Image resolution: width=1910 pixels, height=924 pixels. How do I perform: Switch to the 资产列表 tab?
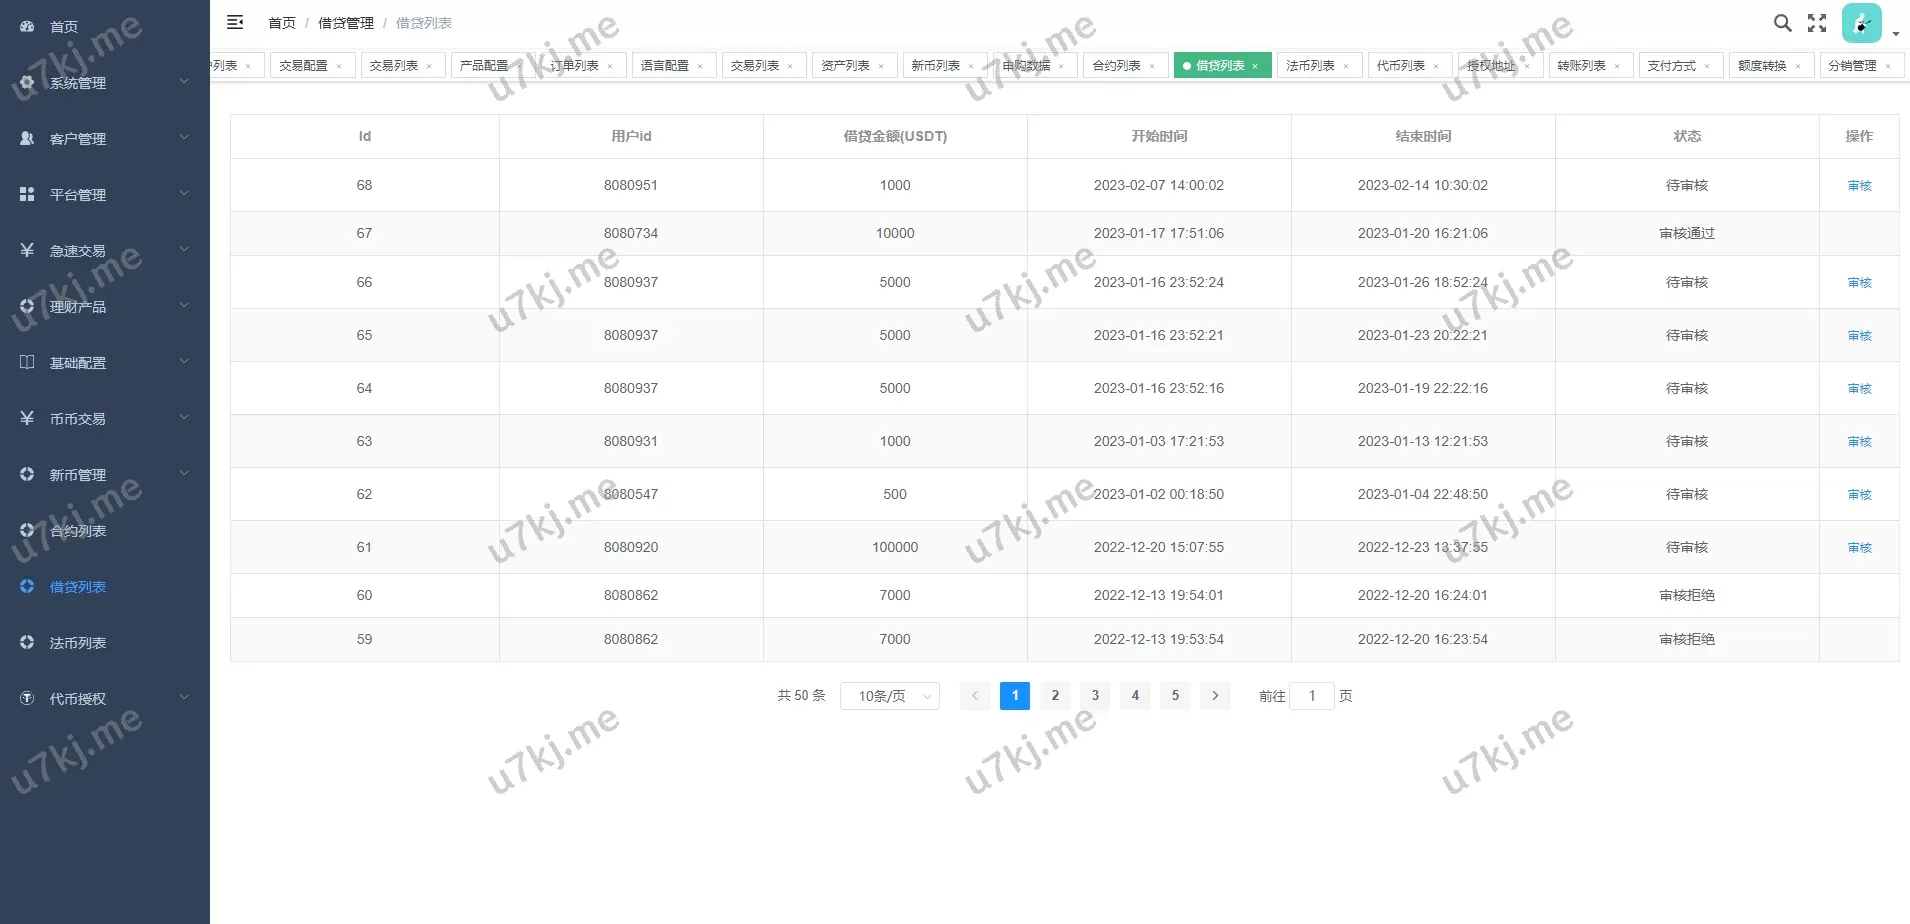(x=845, y=66)
